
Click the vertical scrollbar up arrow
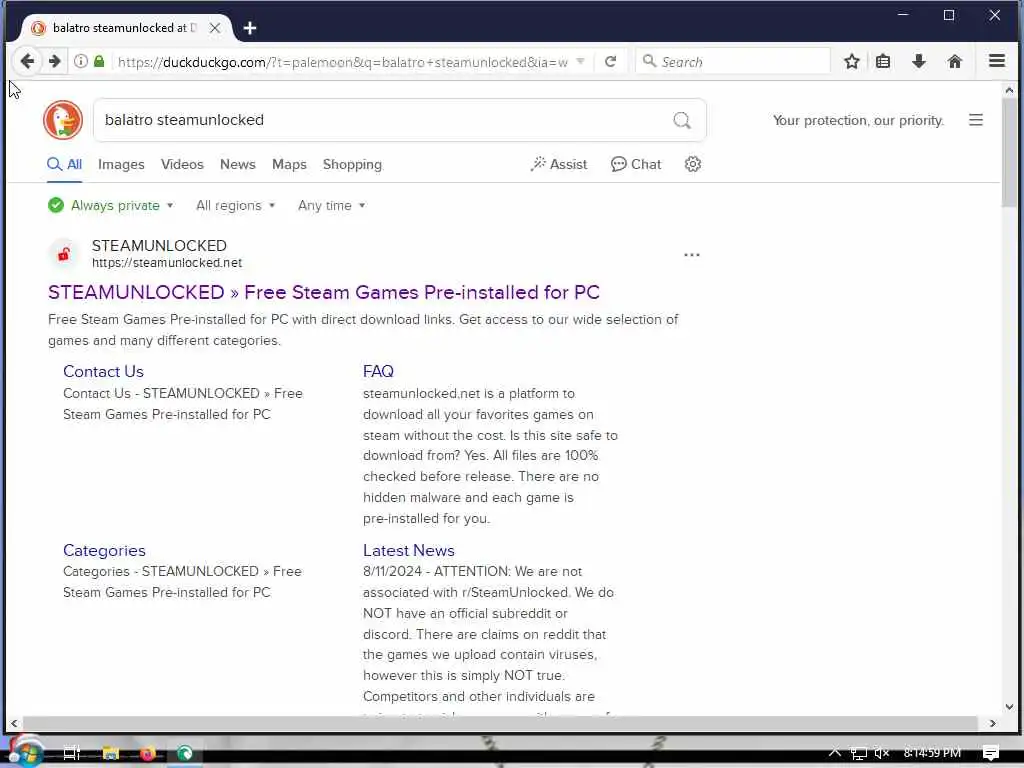tap(1010, 90)
